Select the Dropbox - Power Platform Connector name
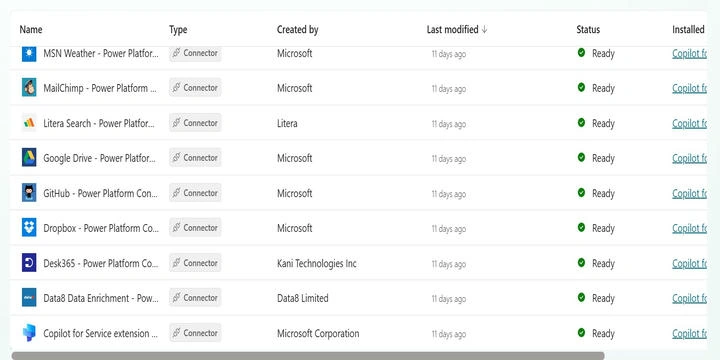720x360 pixels. point(101,229)
